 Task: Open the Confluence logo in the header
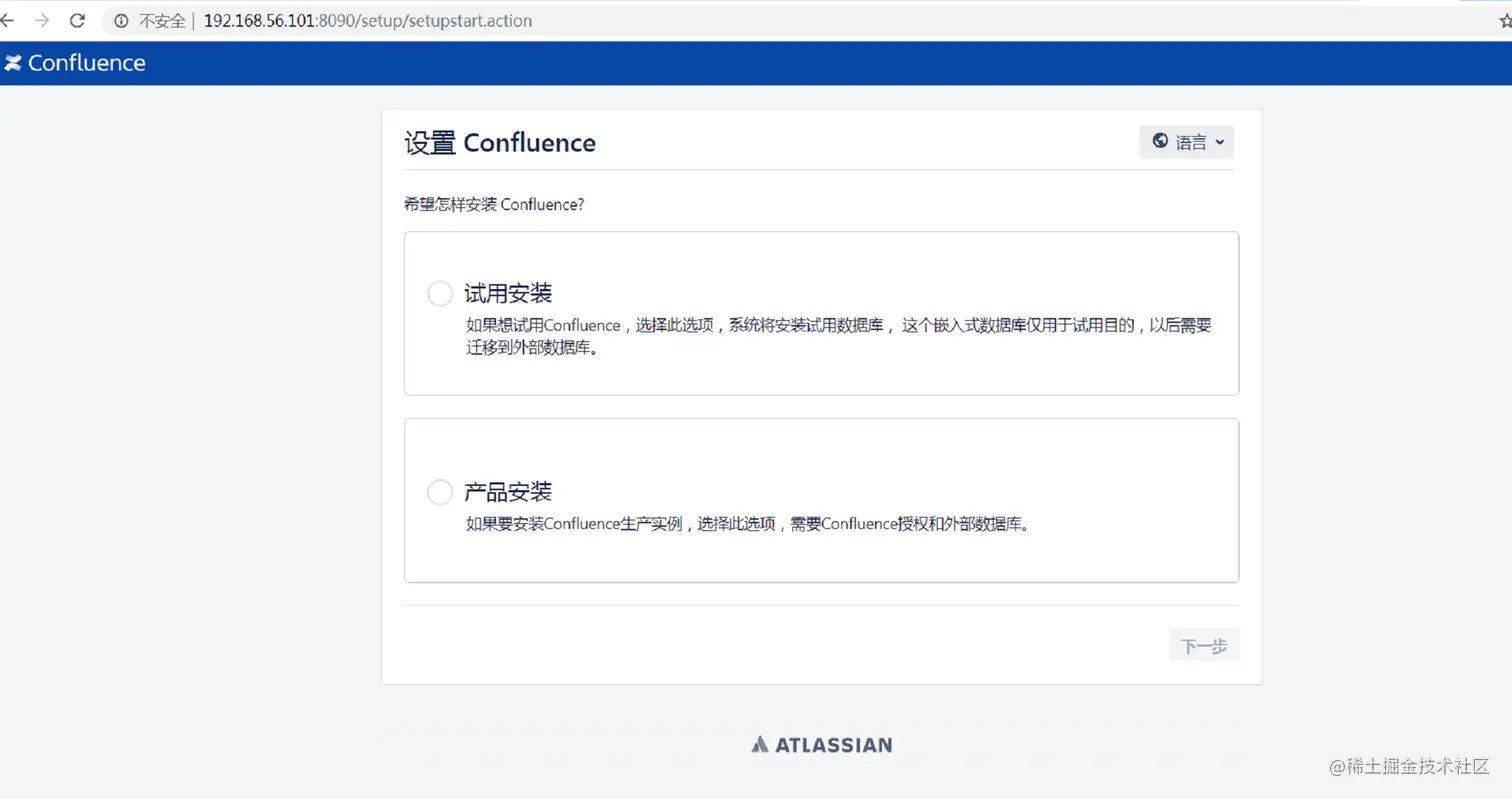(75, 63)
